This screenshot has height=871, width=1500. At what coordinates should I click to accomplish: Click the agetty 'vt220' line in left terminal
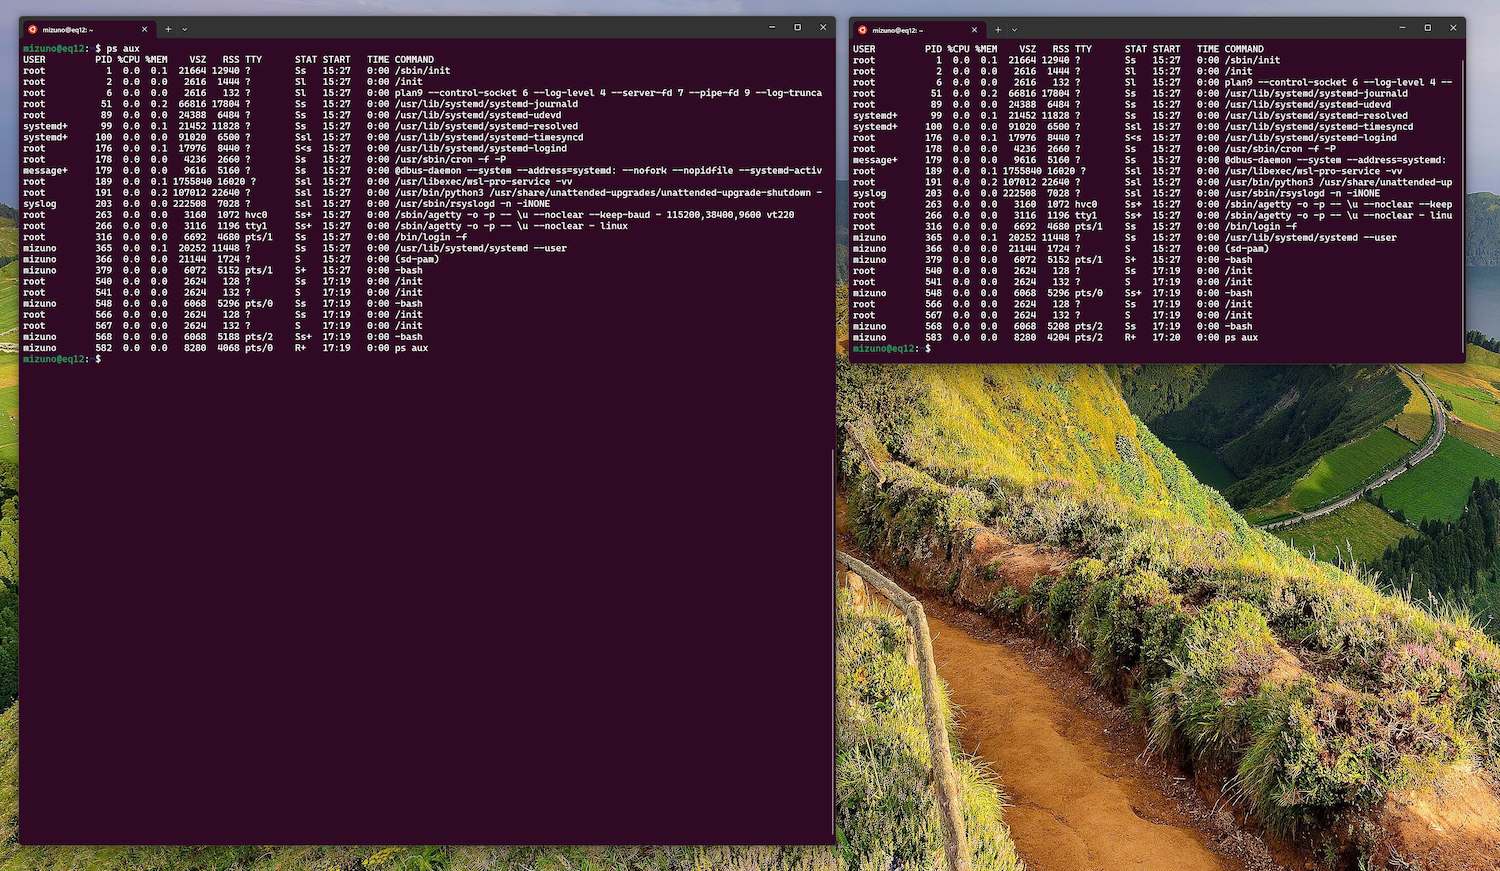(594, 215)
